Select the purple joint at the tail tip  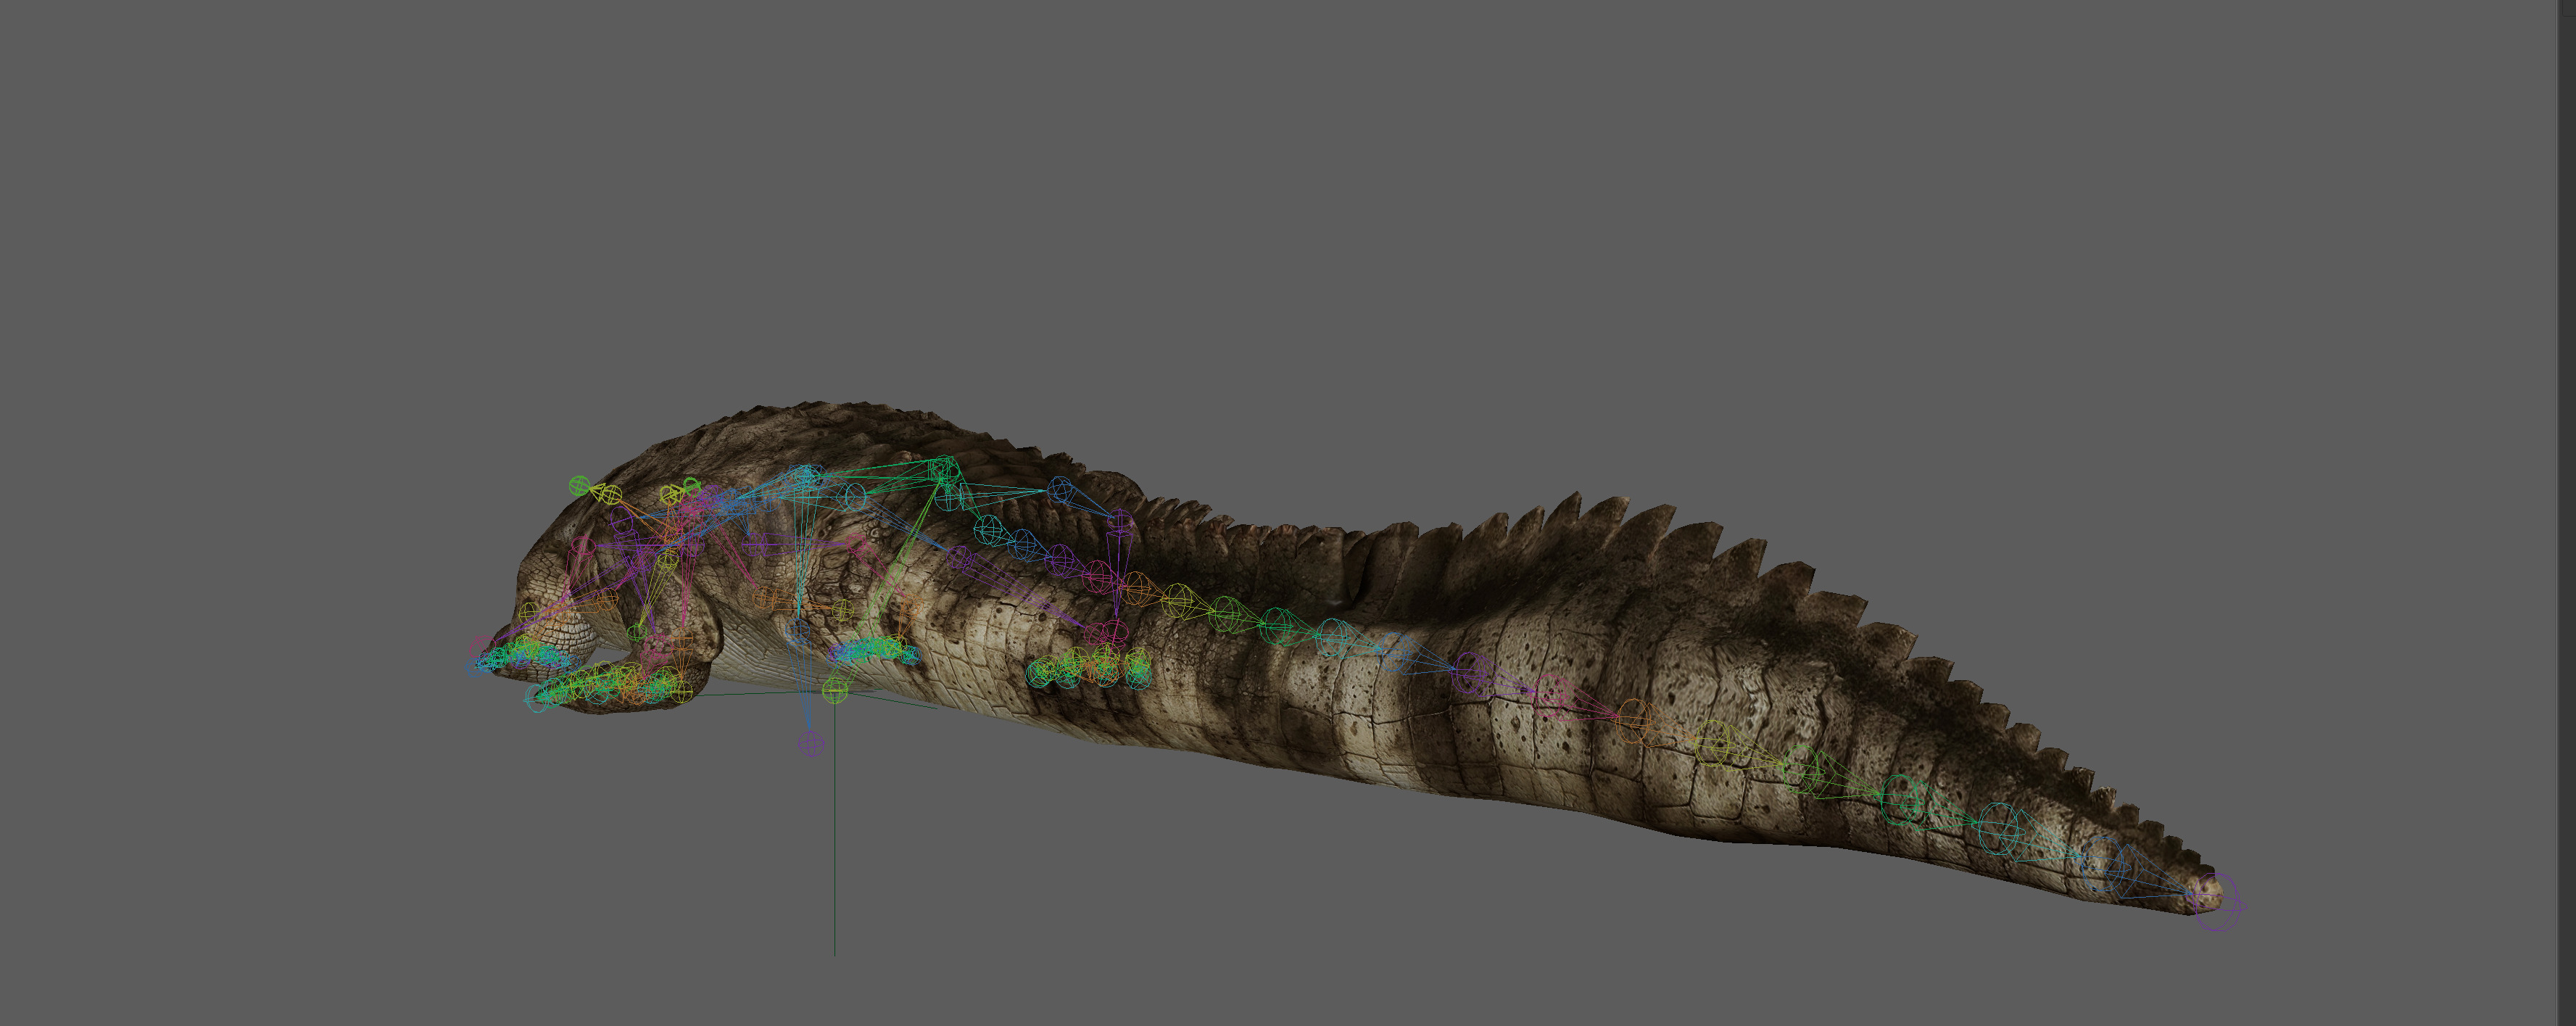[x=2216, y=902]
